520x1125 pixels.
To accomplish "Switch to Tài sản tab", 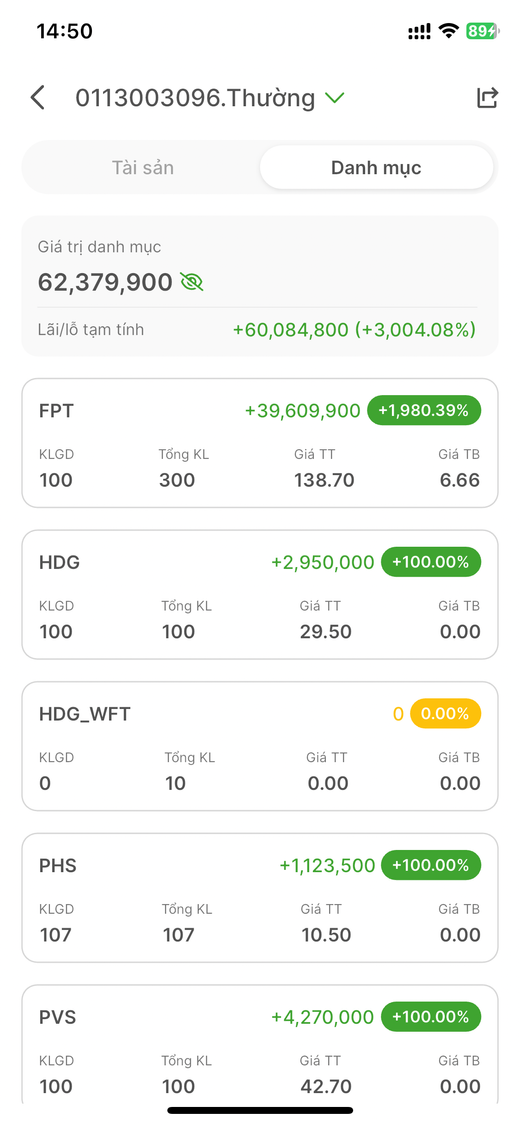I will coord(143,168).
